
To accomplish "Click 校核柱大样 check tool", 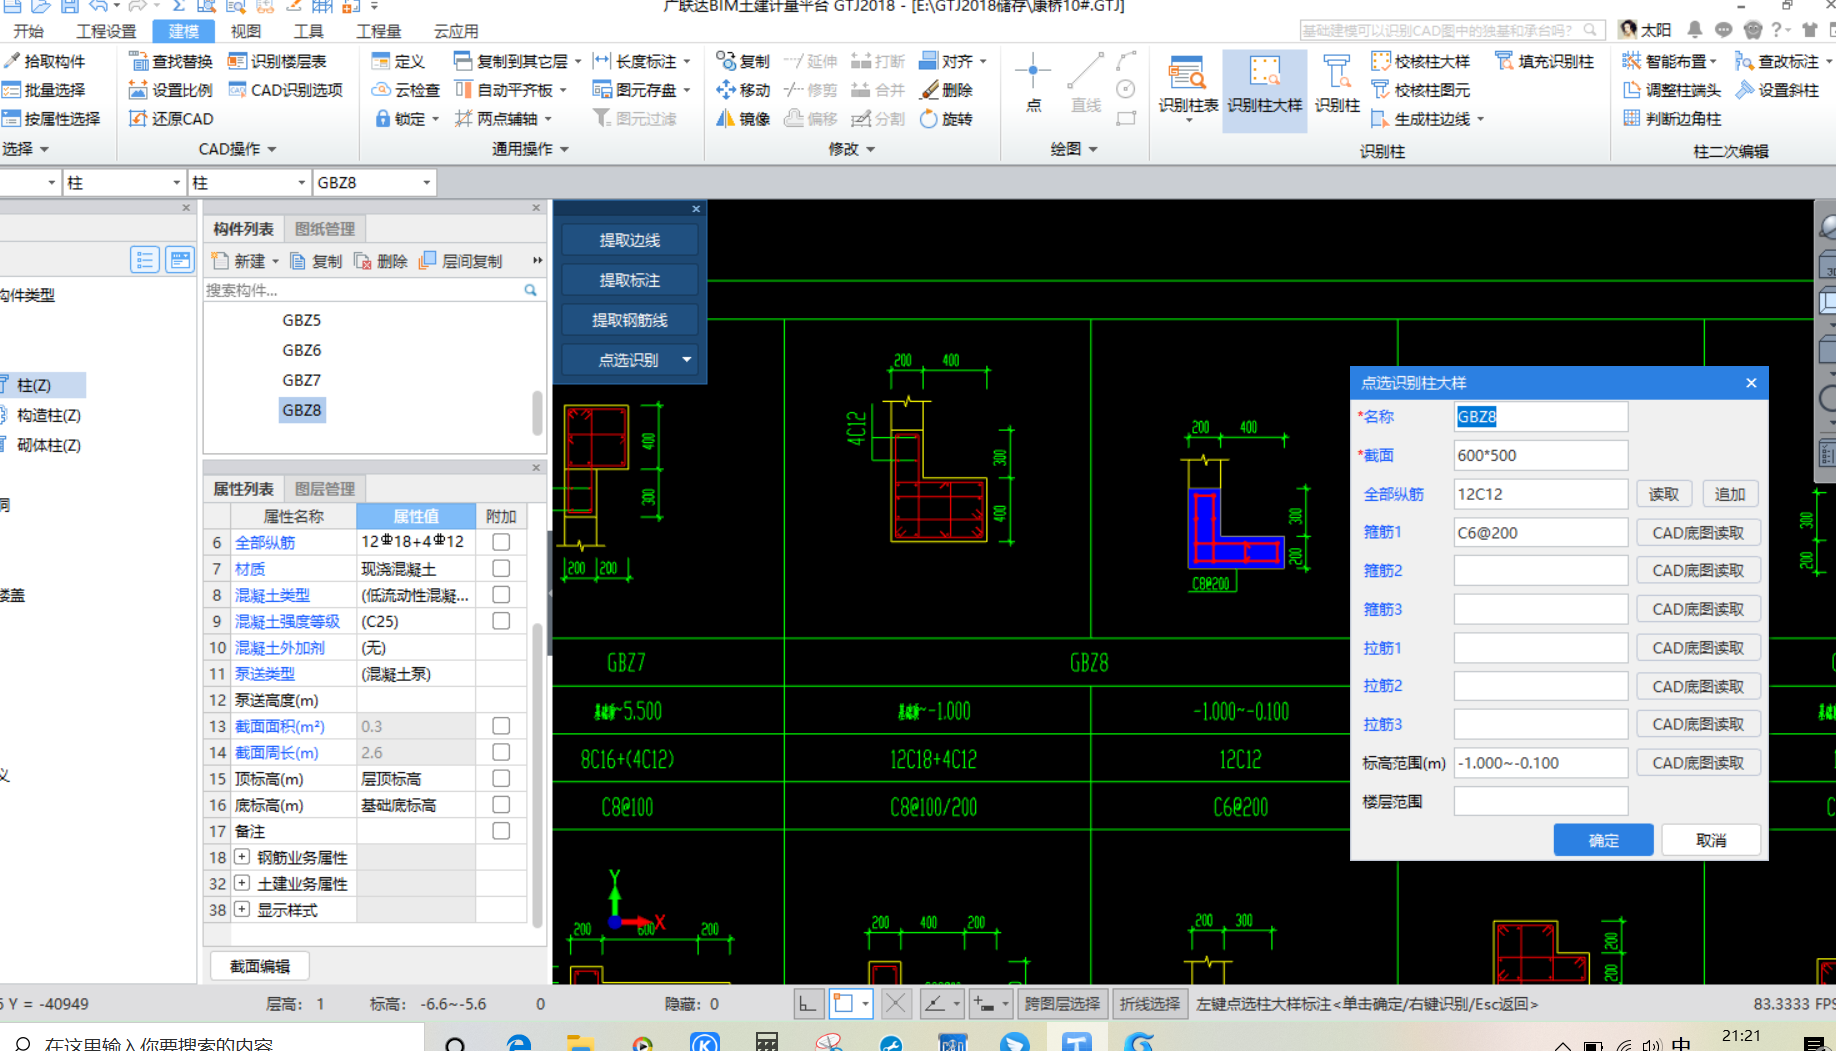I will click(x=1420, y=61).
